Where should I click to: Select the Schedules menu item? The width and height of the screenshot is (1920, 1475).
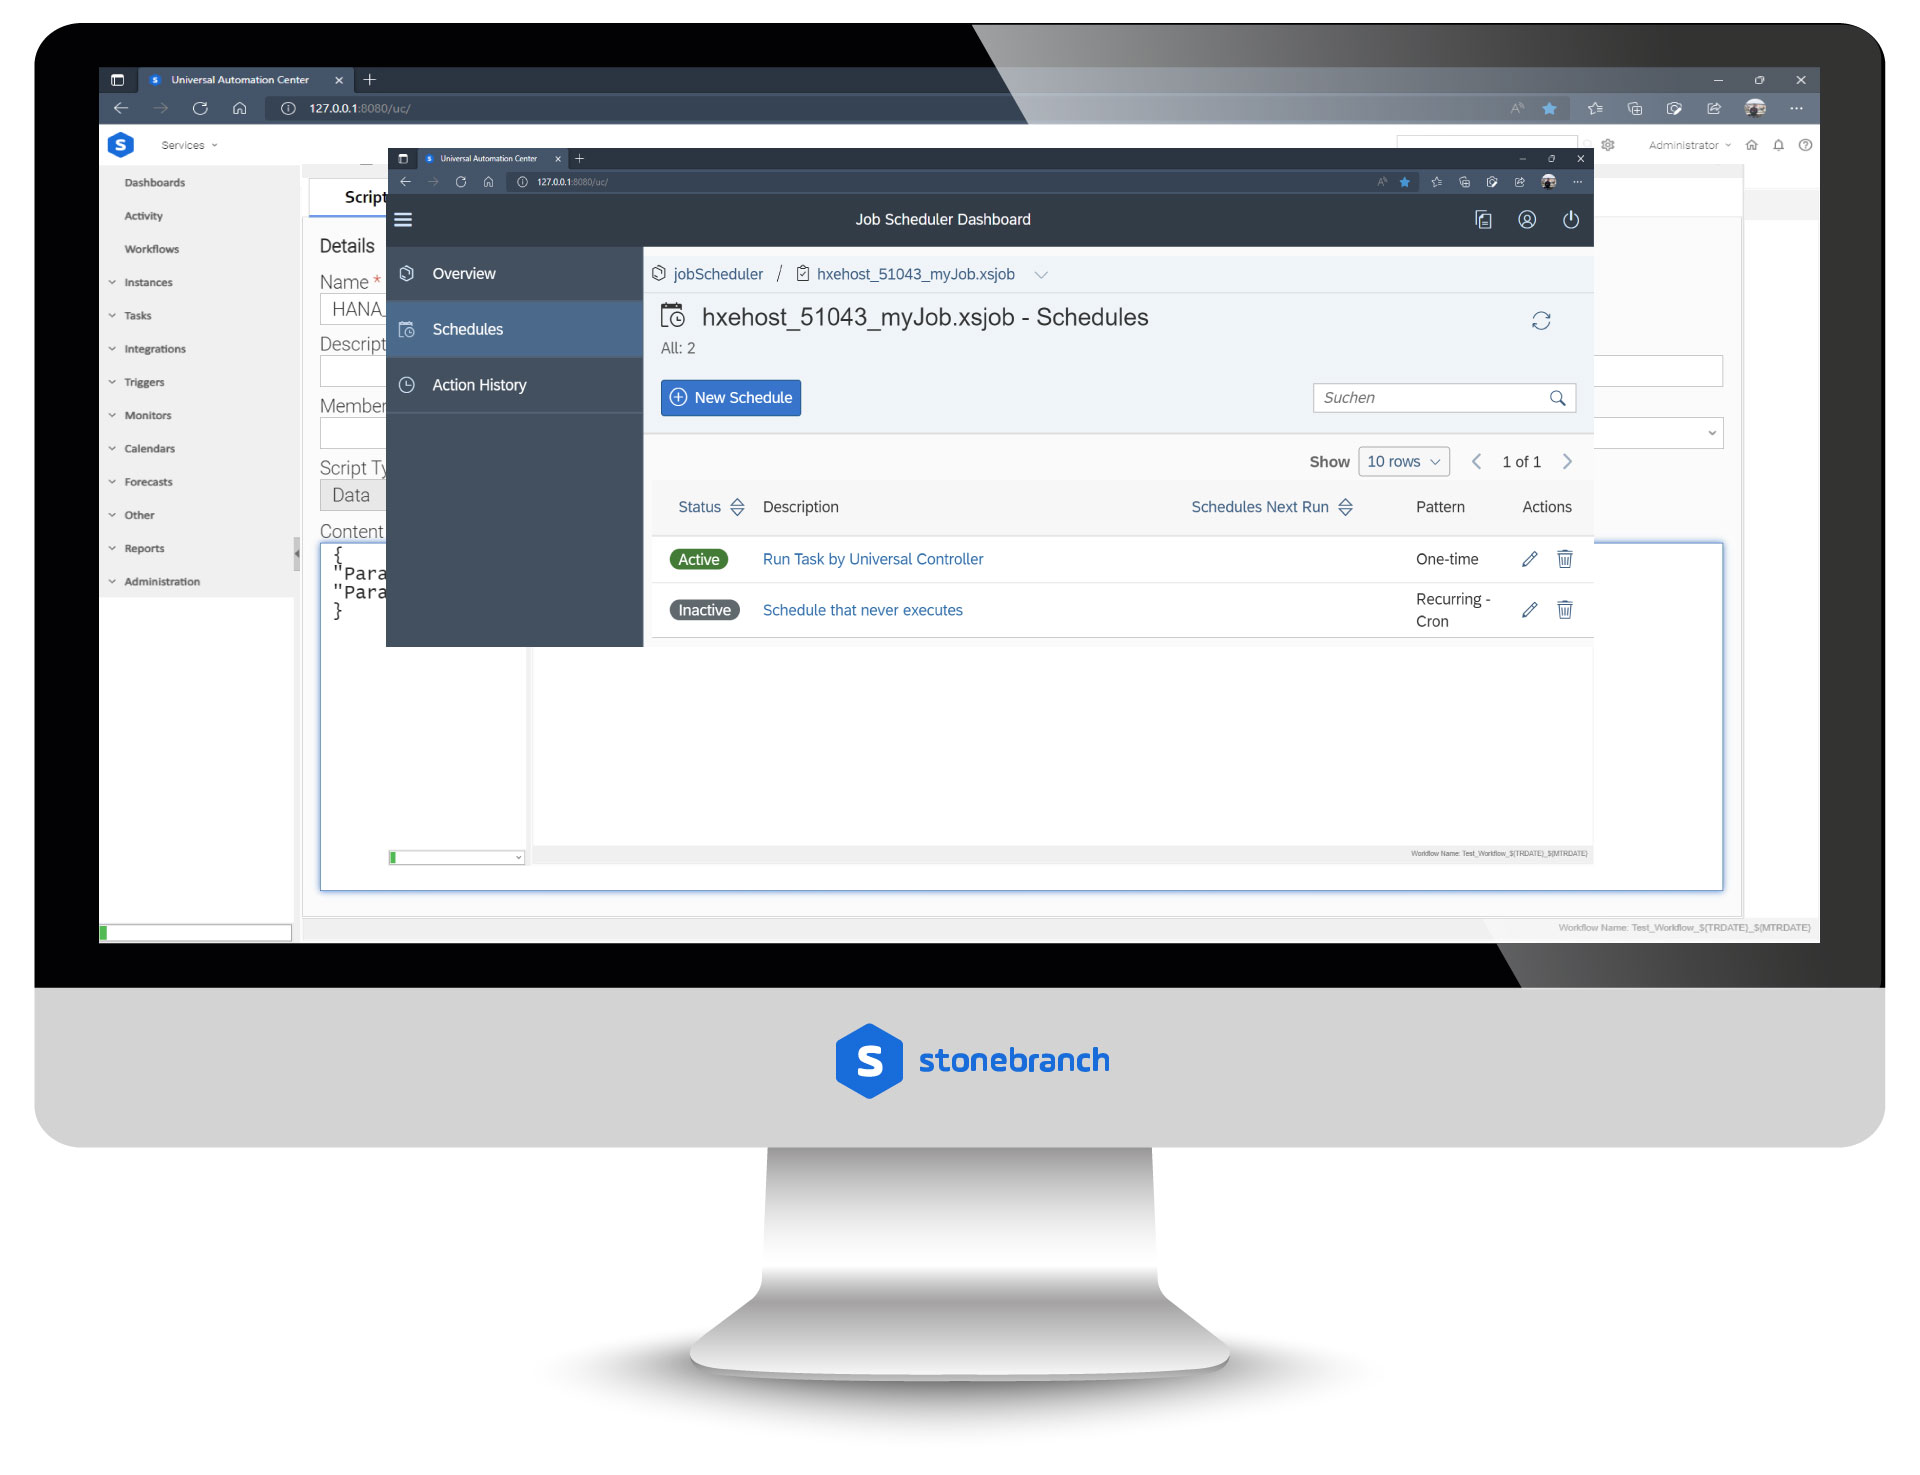coord(468,328)
